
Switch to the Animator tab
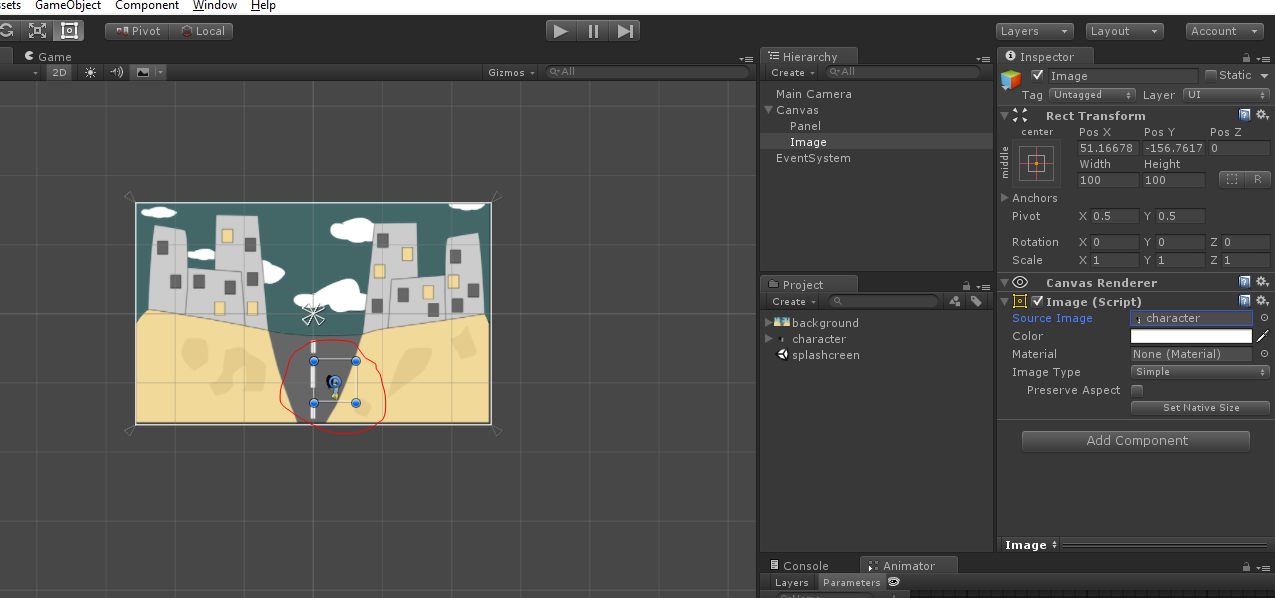pos(907,565)
